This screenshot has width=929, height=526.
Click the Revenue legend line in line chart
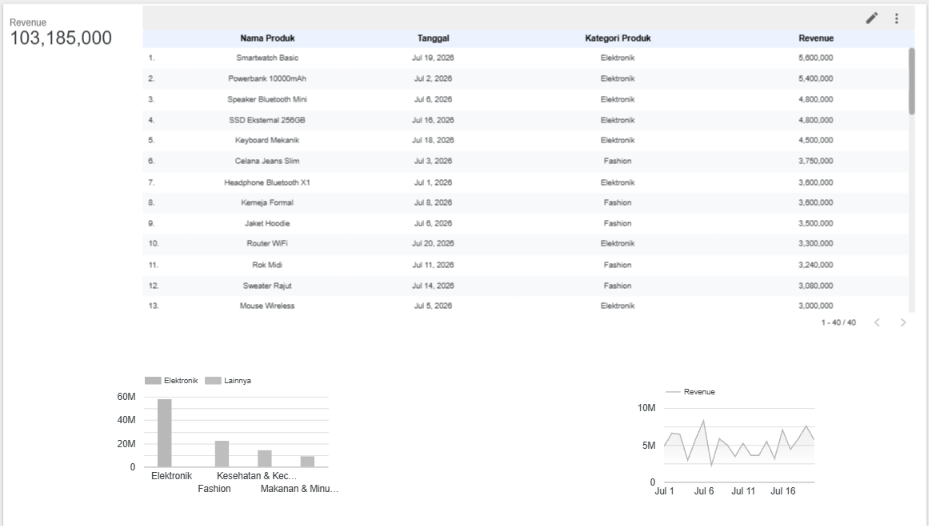(x=672, y=392)
